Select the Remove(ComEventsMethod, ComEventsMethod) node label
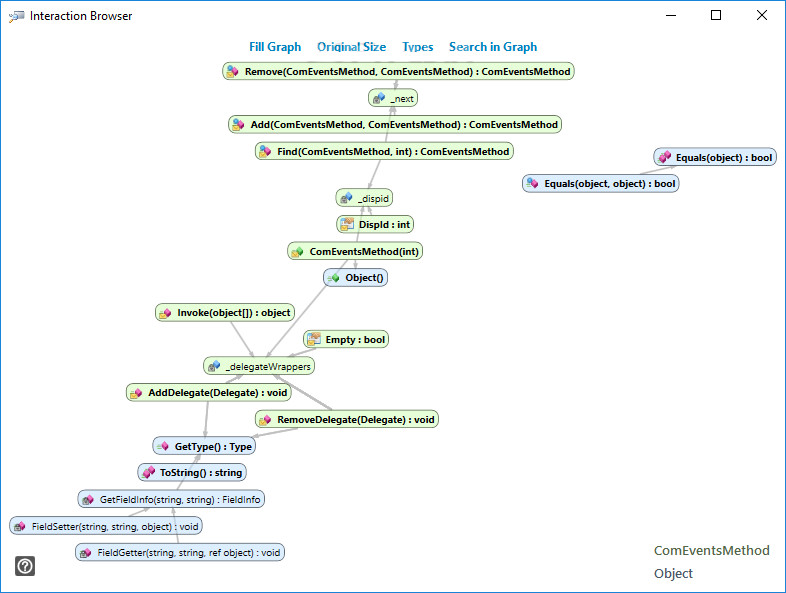 (x=408, y=72)
